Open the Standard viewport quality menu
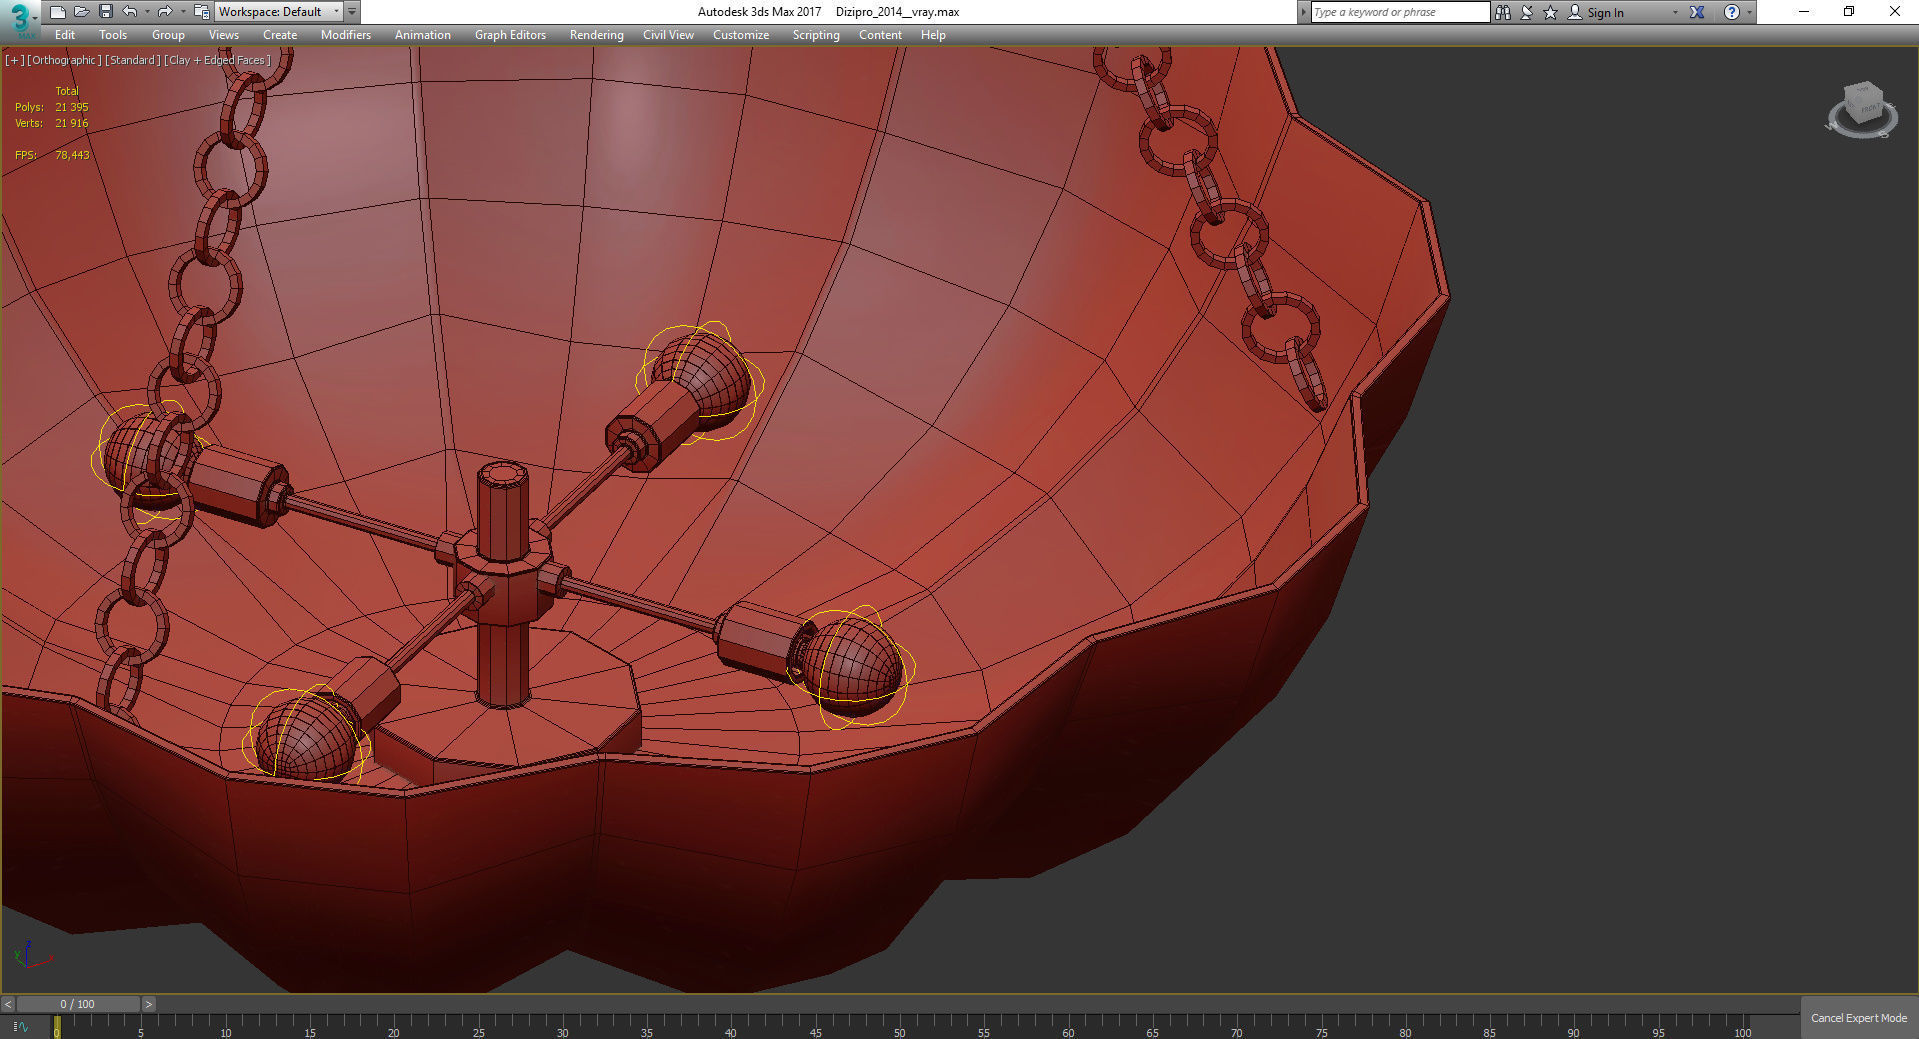The image size is (1919, 1039). click(x=133, y=60)
